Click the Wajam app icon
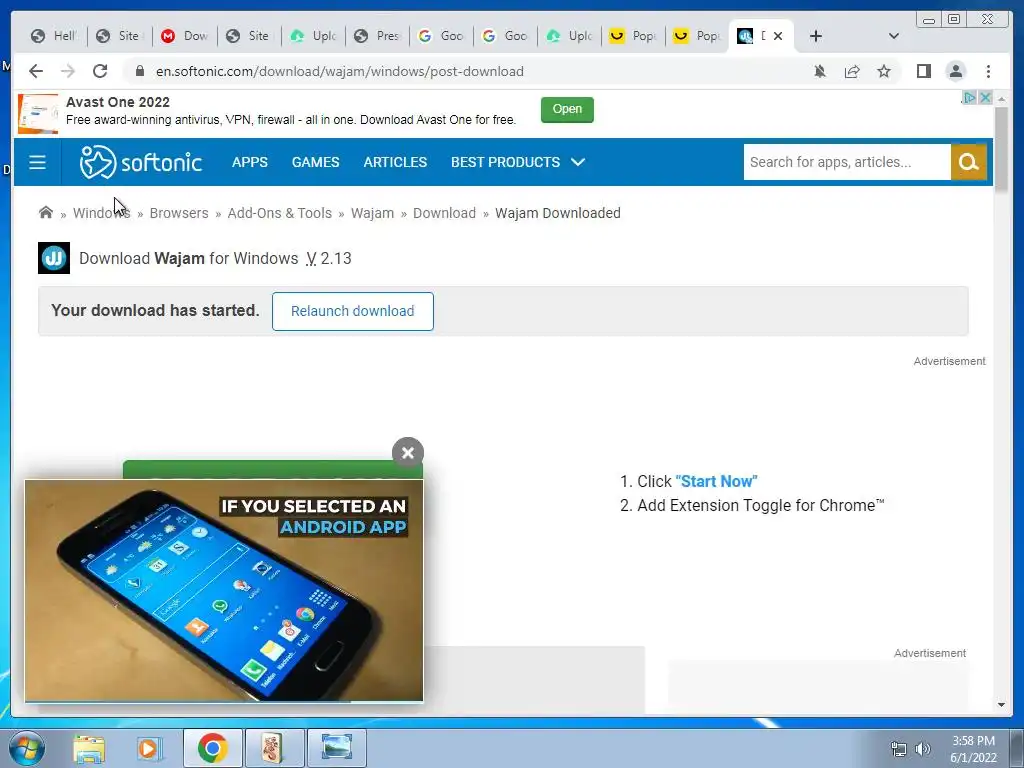Screen dimensions: 1024x768 tap(54, 258)
